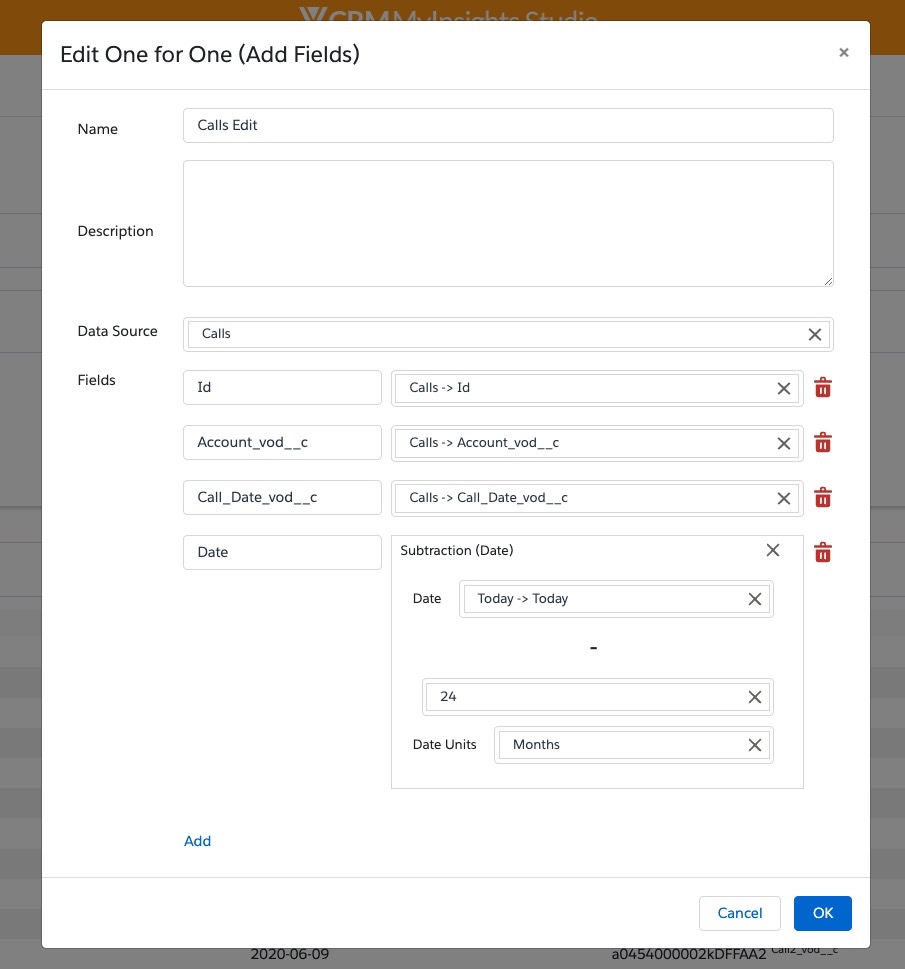Click the Add link to add field

click(197, 841)
